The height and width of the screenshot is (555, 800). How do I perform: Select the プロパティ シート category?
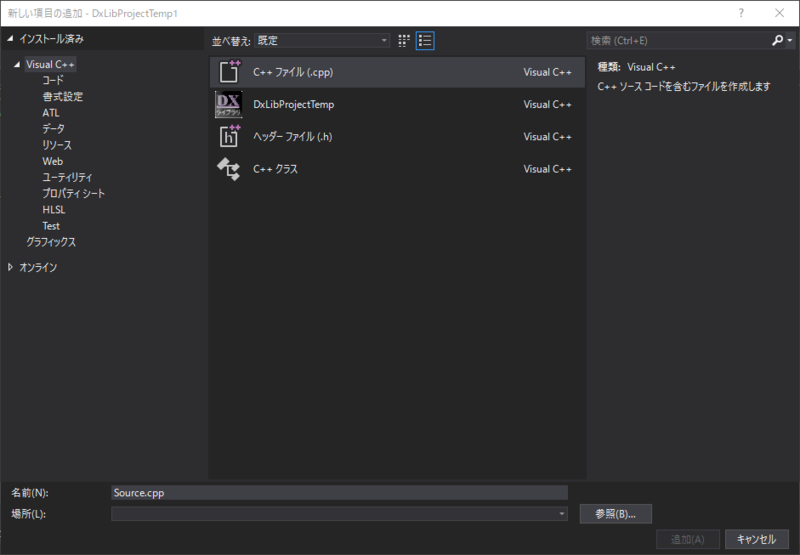(73, 194)
